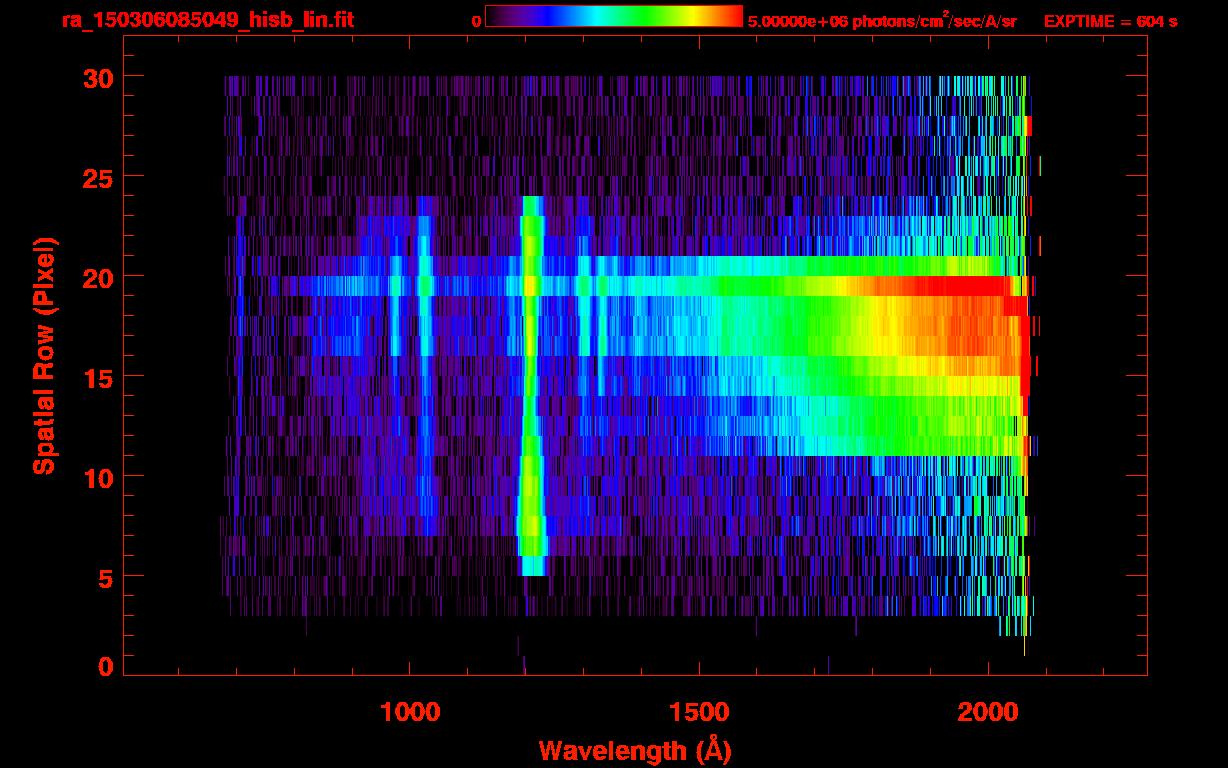Click the rainbow color scale bar
Image resolution: width=1228 pixels, height=768 pixels.
(x=614, y=17)
